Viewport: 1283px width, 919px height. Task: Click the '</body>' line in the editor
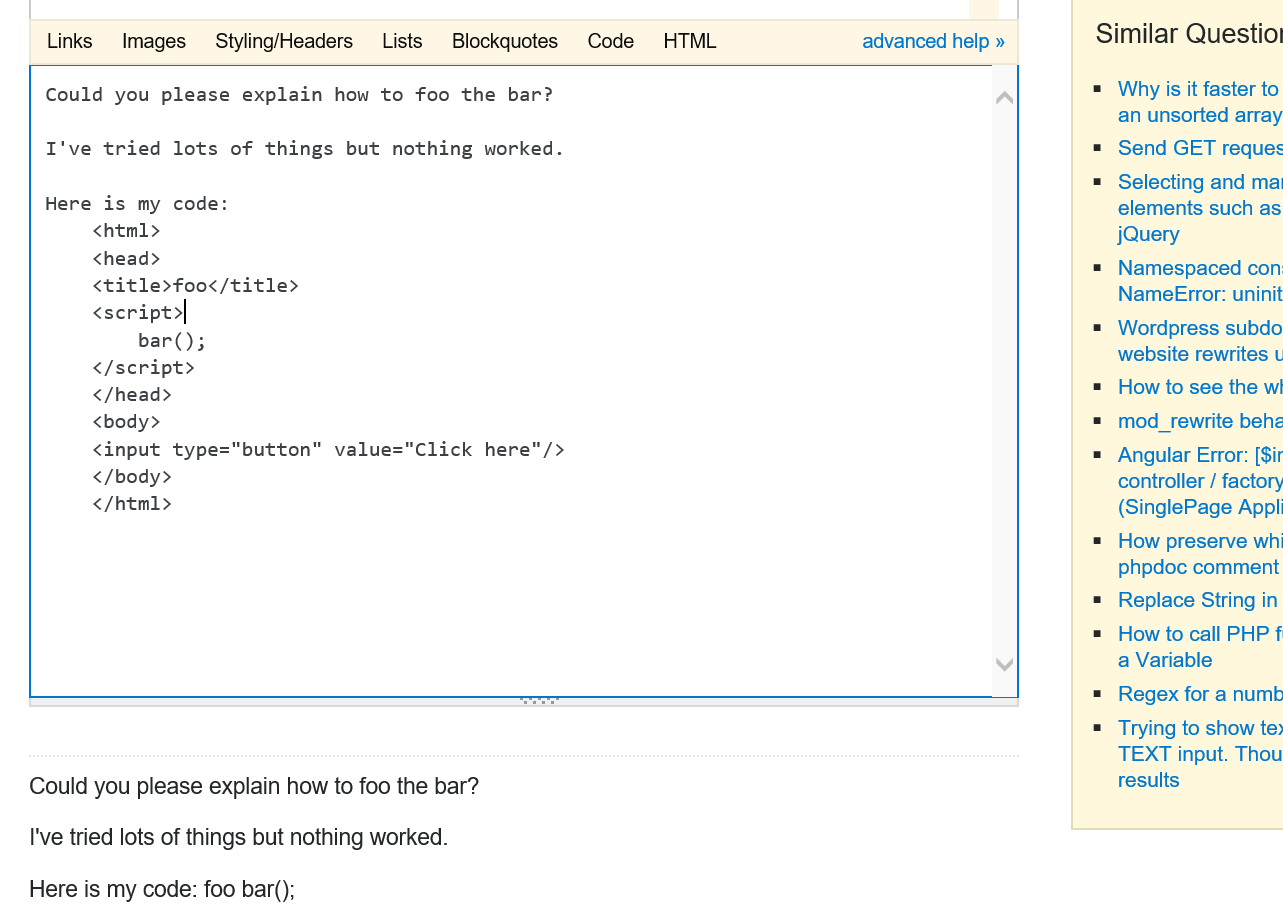132,477
